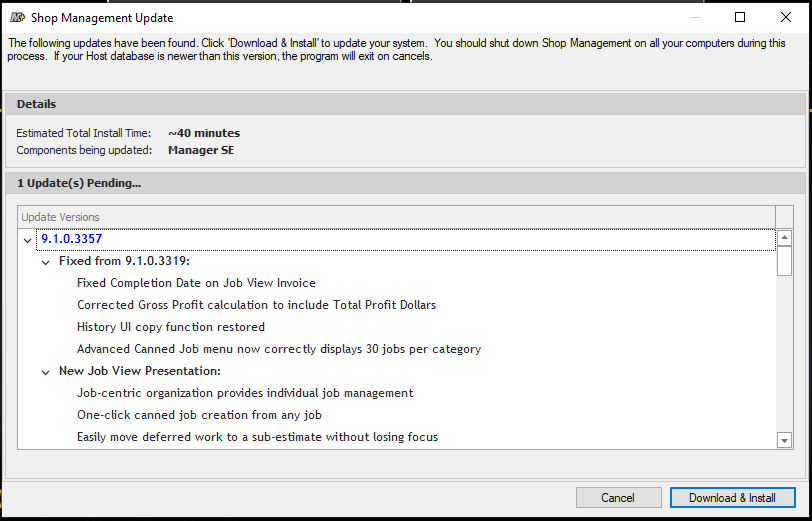
Task: Collapse the 9.1.0.3357 version node
Action: (27, 240)
